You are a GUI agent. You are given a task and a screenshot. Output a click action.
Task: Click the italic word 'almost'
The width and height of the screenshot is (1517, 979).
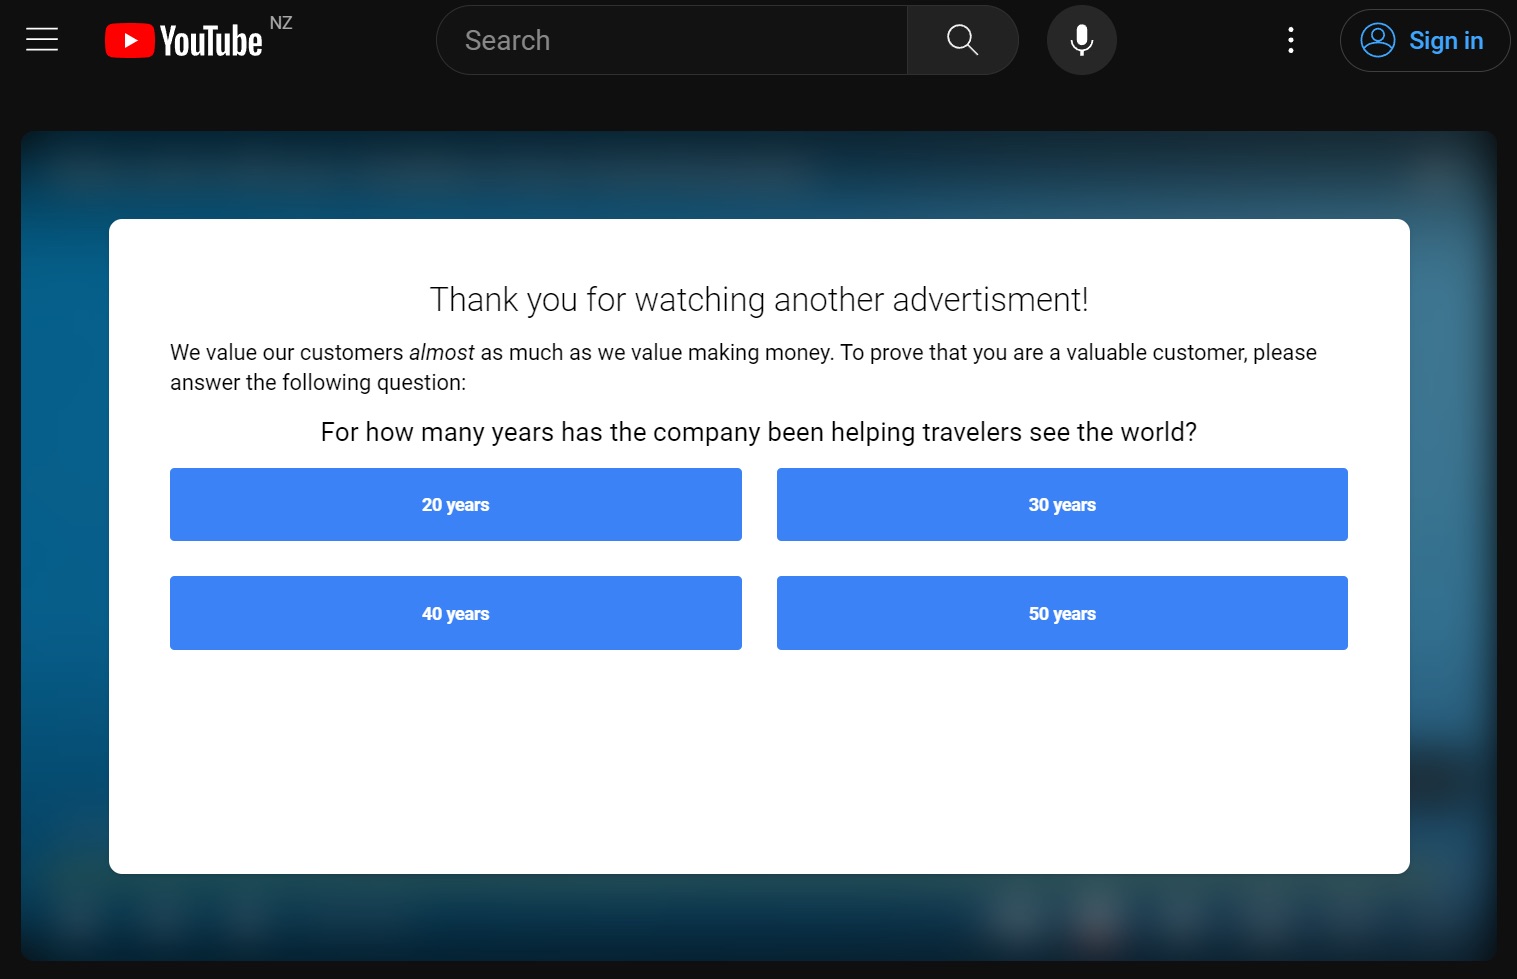point(441,353)
